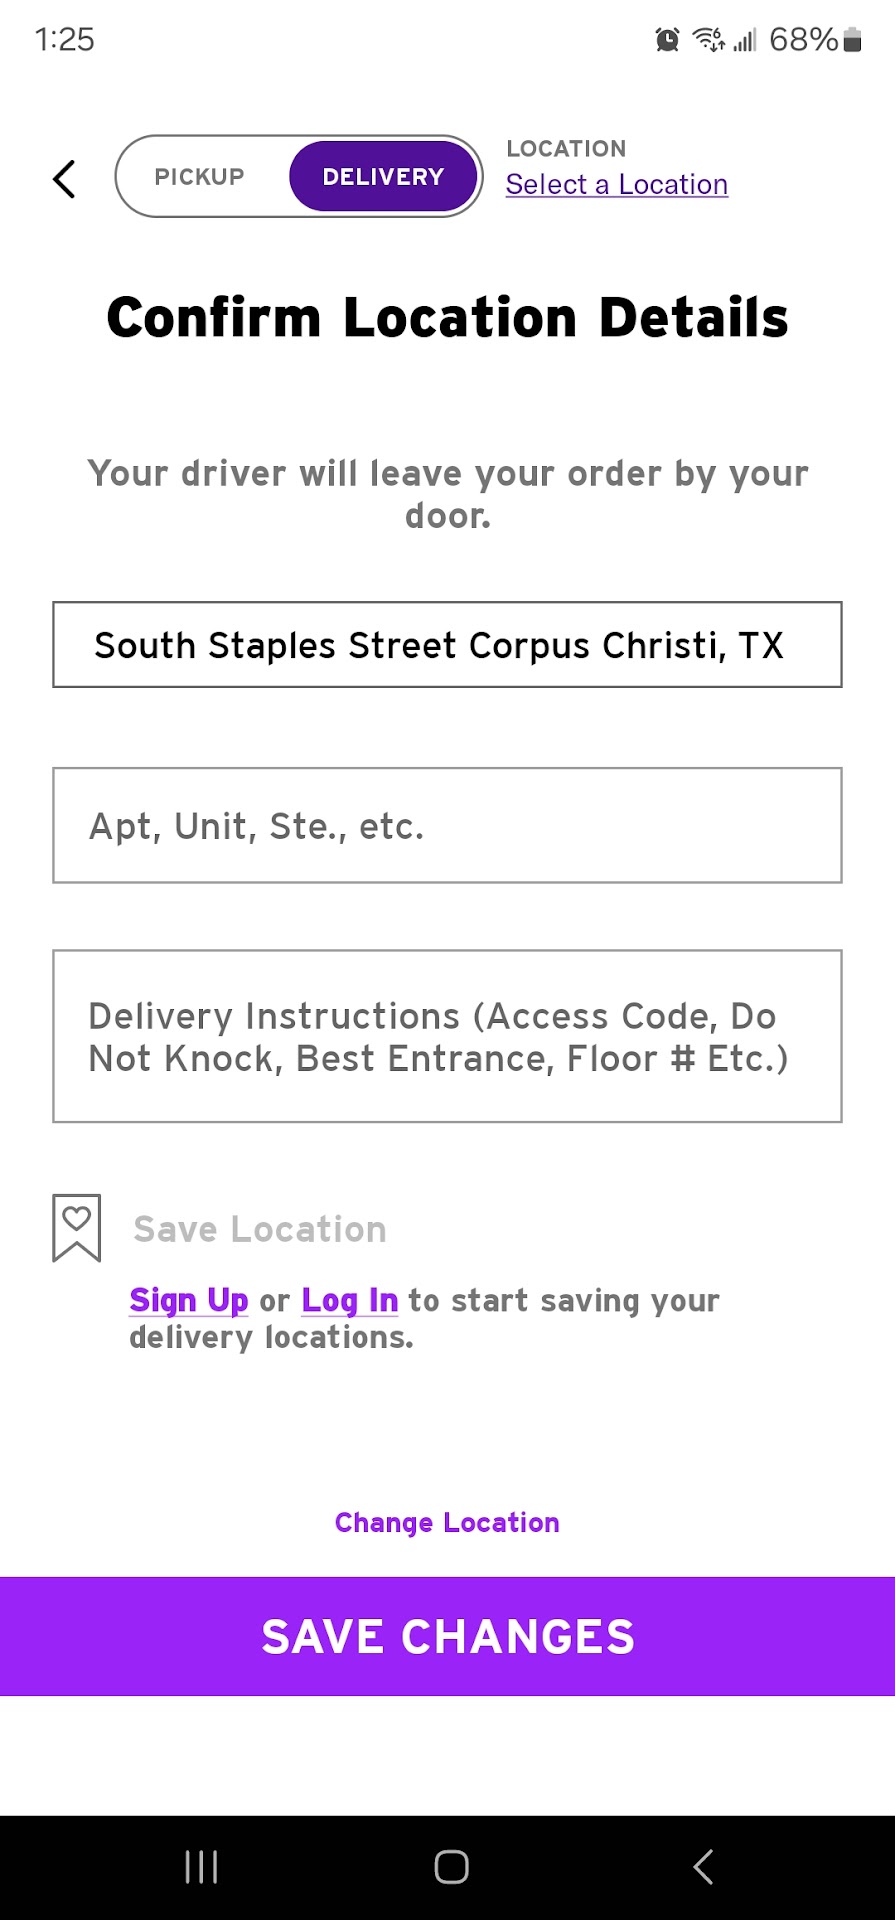Tap Change Location link
Screen dimensions: 895x1920
[x=447, y=1522]
